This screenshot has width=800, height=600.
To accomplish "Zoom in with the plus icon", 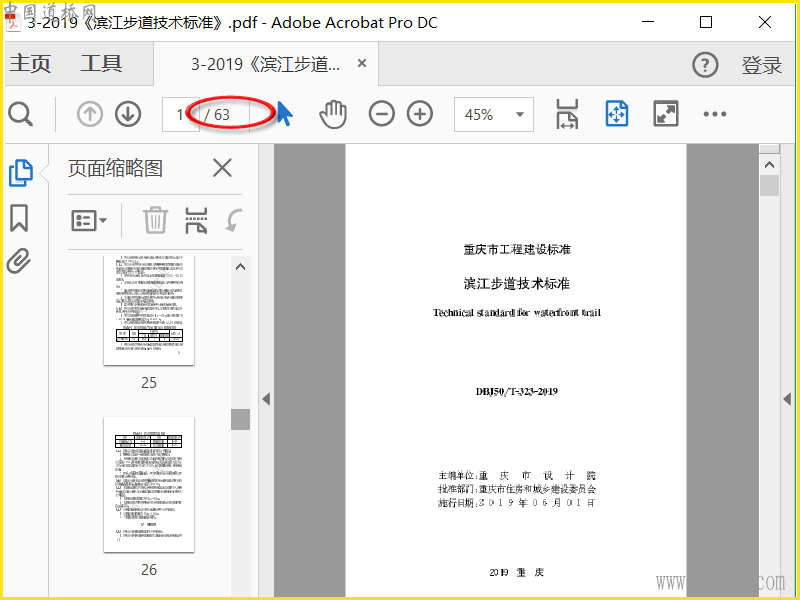I will click(420, 114).
